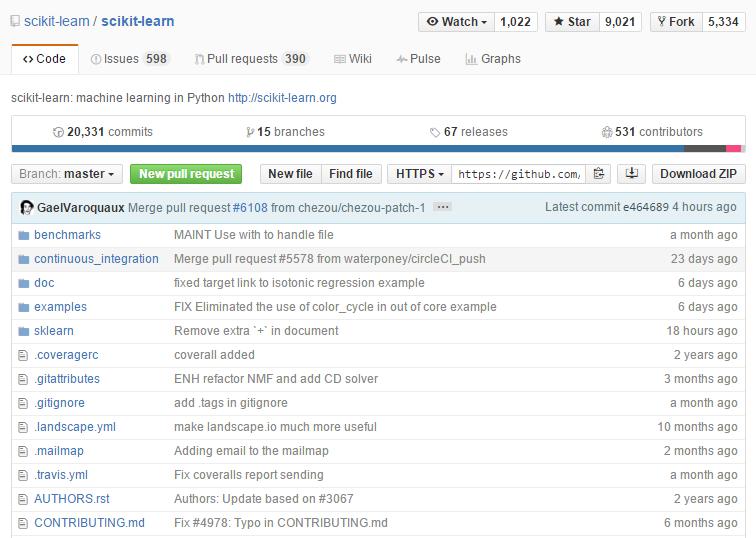Click the CONTRIBUTING.md file icon
The width and height of the screenshot is (756, 538).
click(x=23, y=523)
